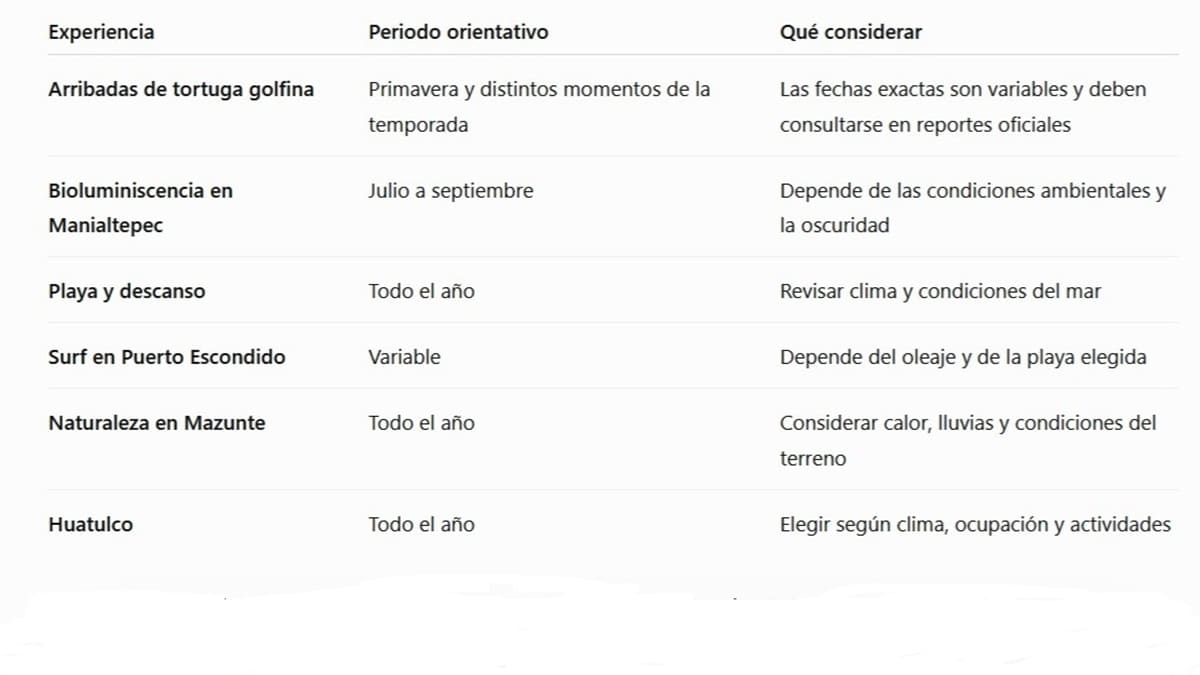1200x675 pixels.
Task: Click the Surf en Puerto Escondido label
Action: click(167, 357)
